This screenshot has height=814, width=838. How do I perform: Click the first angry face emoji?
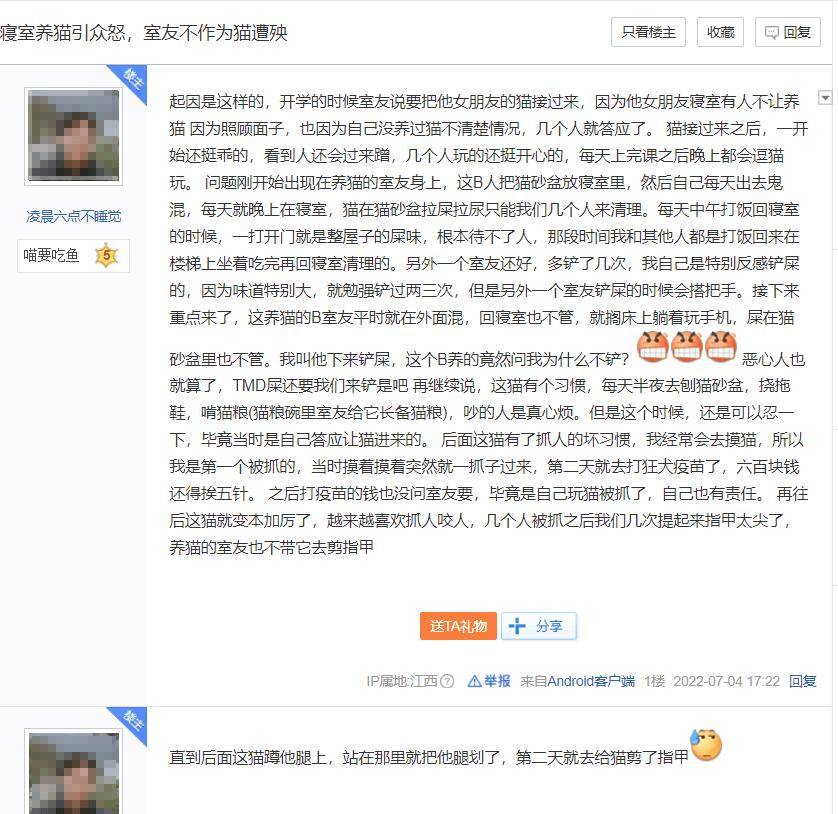pyautogui.click(x=653, y=346)
